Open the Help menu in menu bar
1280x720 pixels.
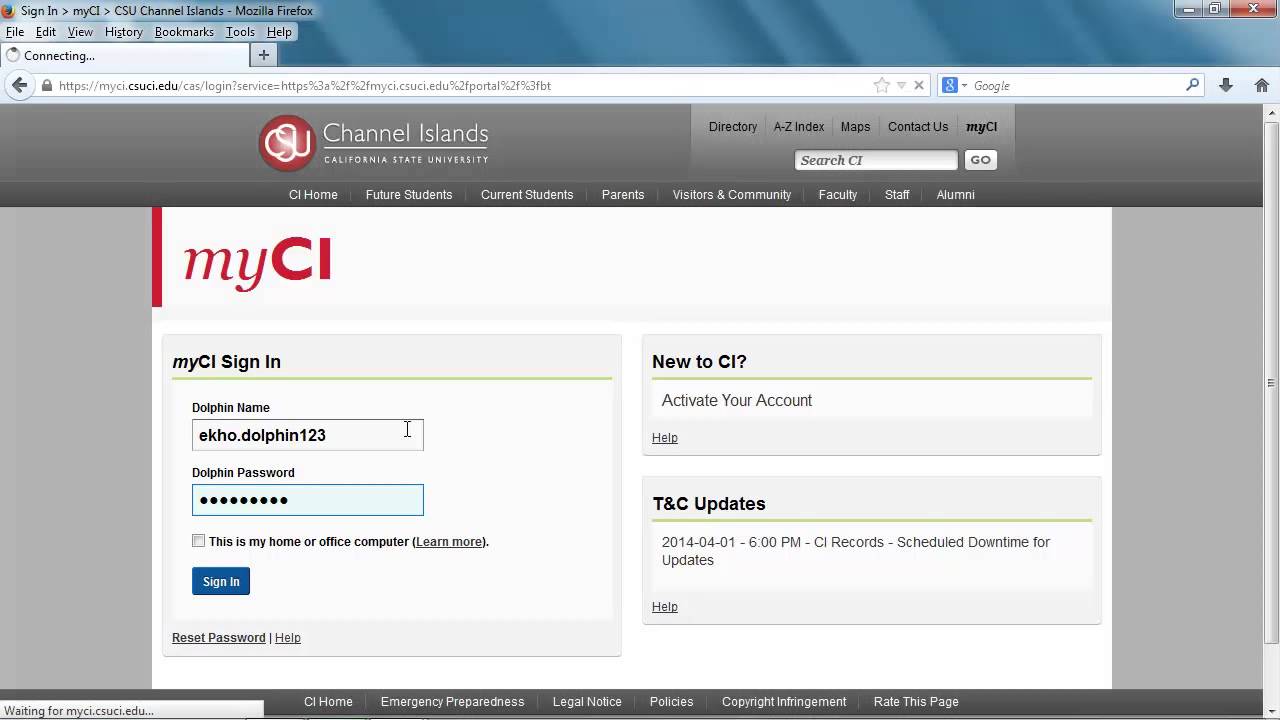279,32
